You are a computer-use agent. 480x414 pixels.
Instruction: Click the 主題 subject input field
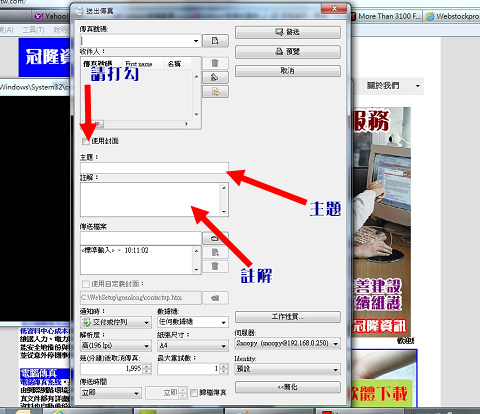pos(154,168)
